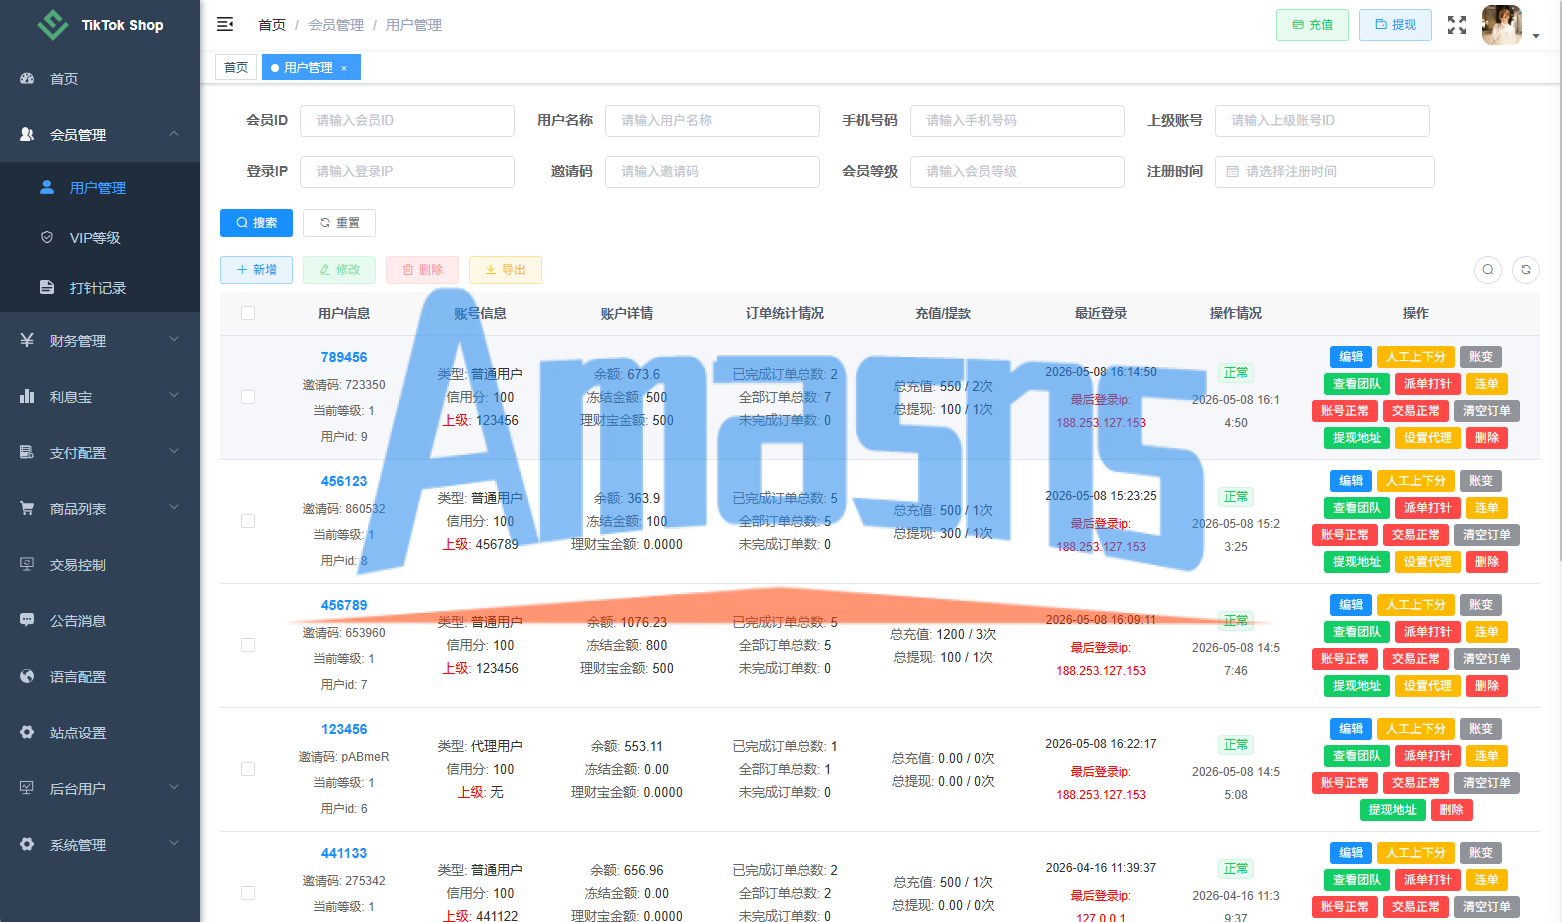Click 首页 in the breadcrumb
This screenshot has height=922, width=1562.
272,25
